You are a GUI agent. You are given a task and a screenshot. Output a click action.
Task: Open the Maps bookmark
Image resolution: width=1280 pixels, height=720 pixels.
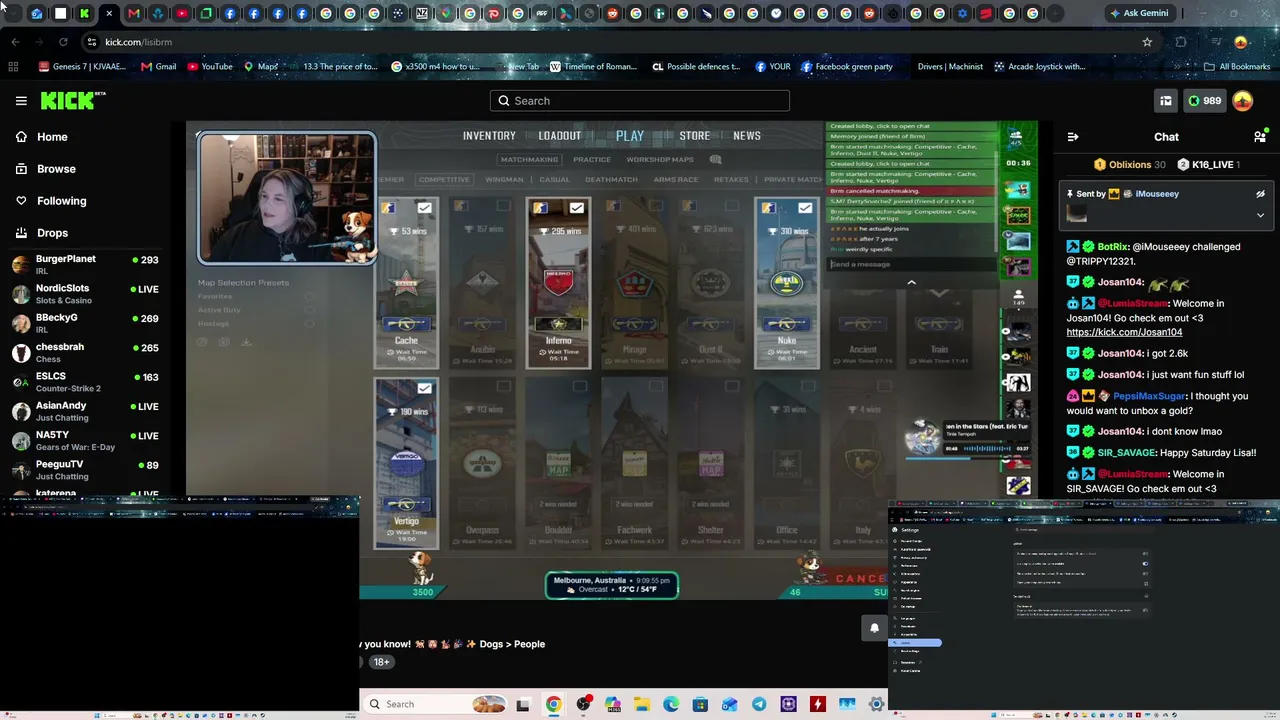(261, 67)
